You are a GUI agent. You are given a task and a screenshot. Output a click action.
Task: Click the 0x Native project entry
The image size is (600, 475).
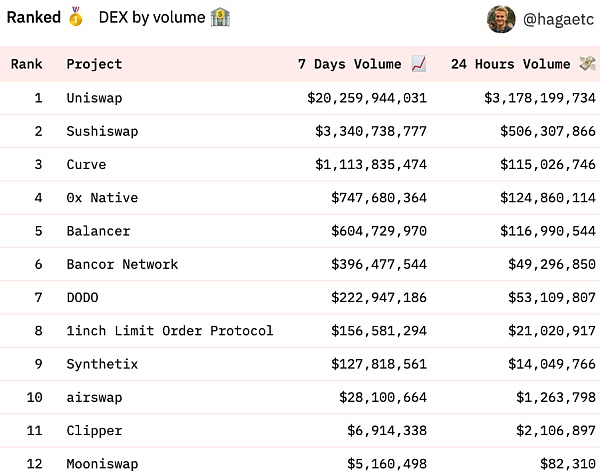coord(102,198)
